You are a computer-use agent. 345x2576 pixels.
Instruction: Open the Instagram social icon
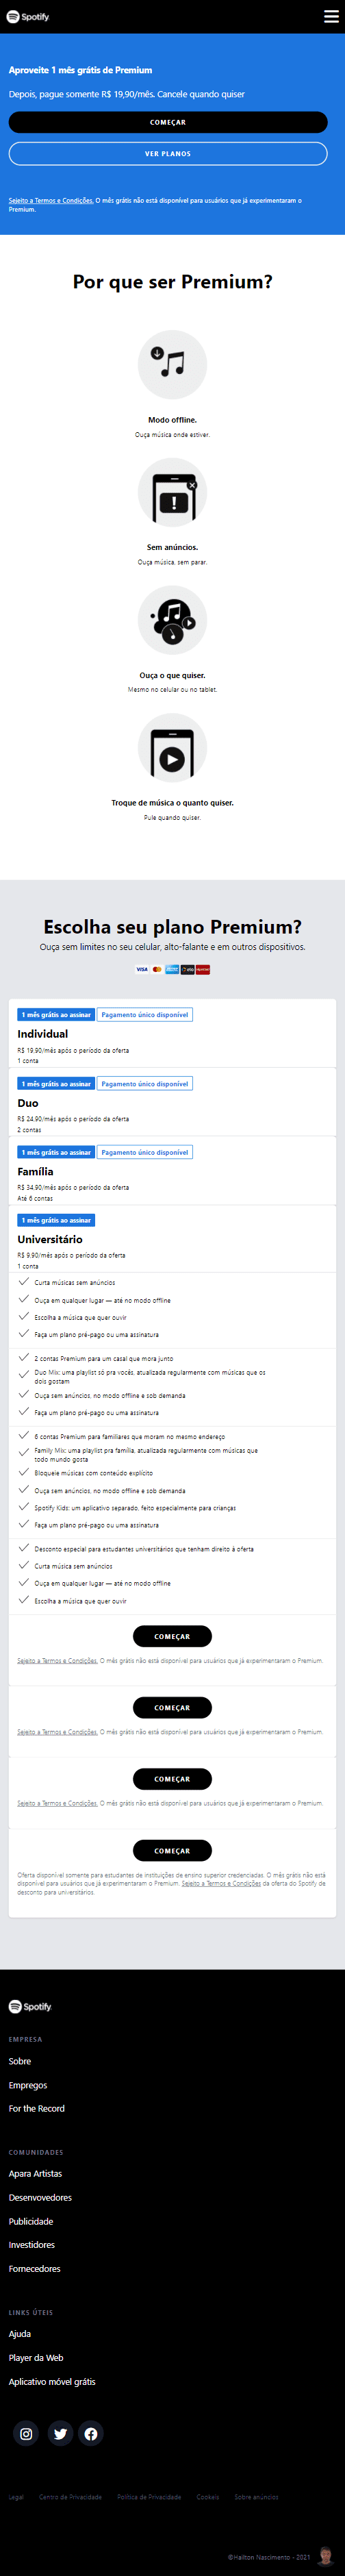click(26, 2433)
